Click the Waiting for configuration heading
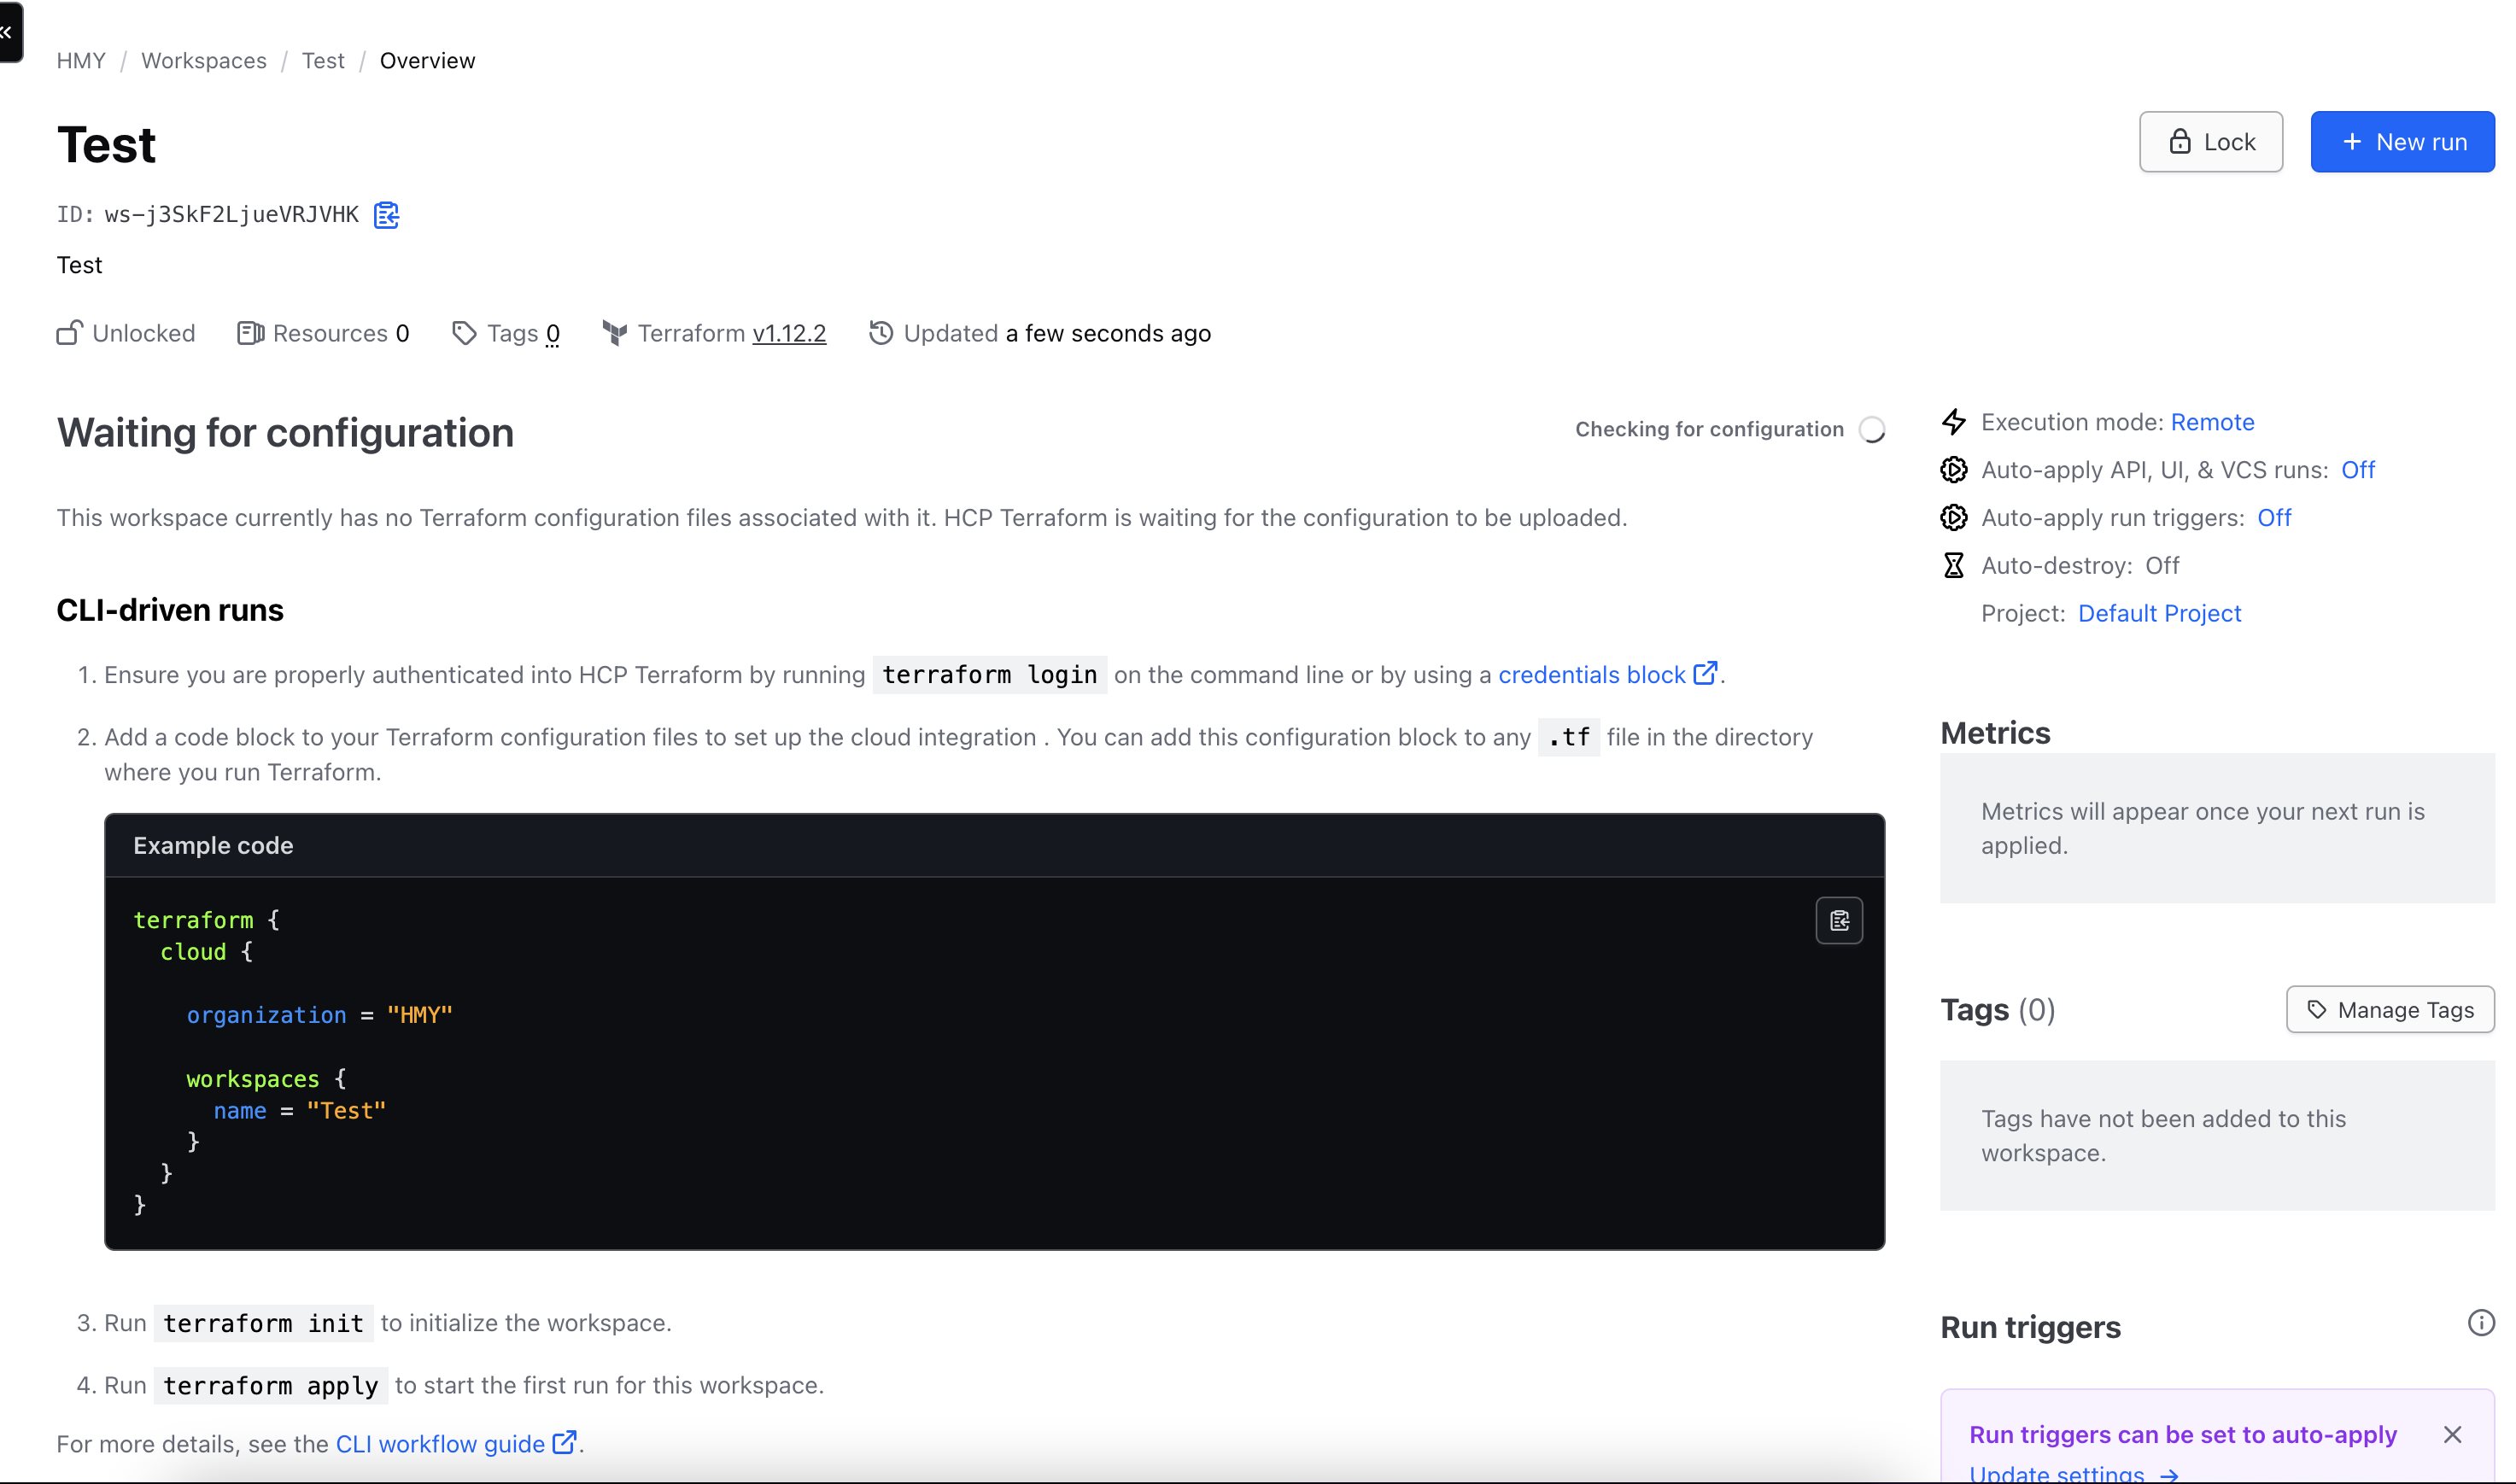2516x1484 pixels. tap(285, 433)
